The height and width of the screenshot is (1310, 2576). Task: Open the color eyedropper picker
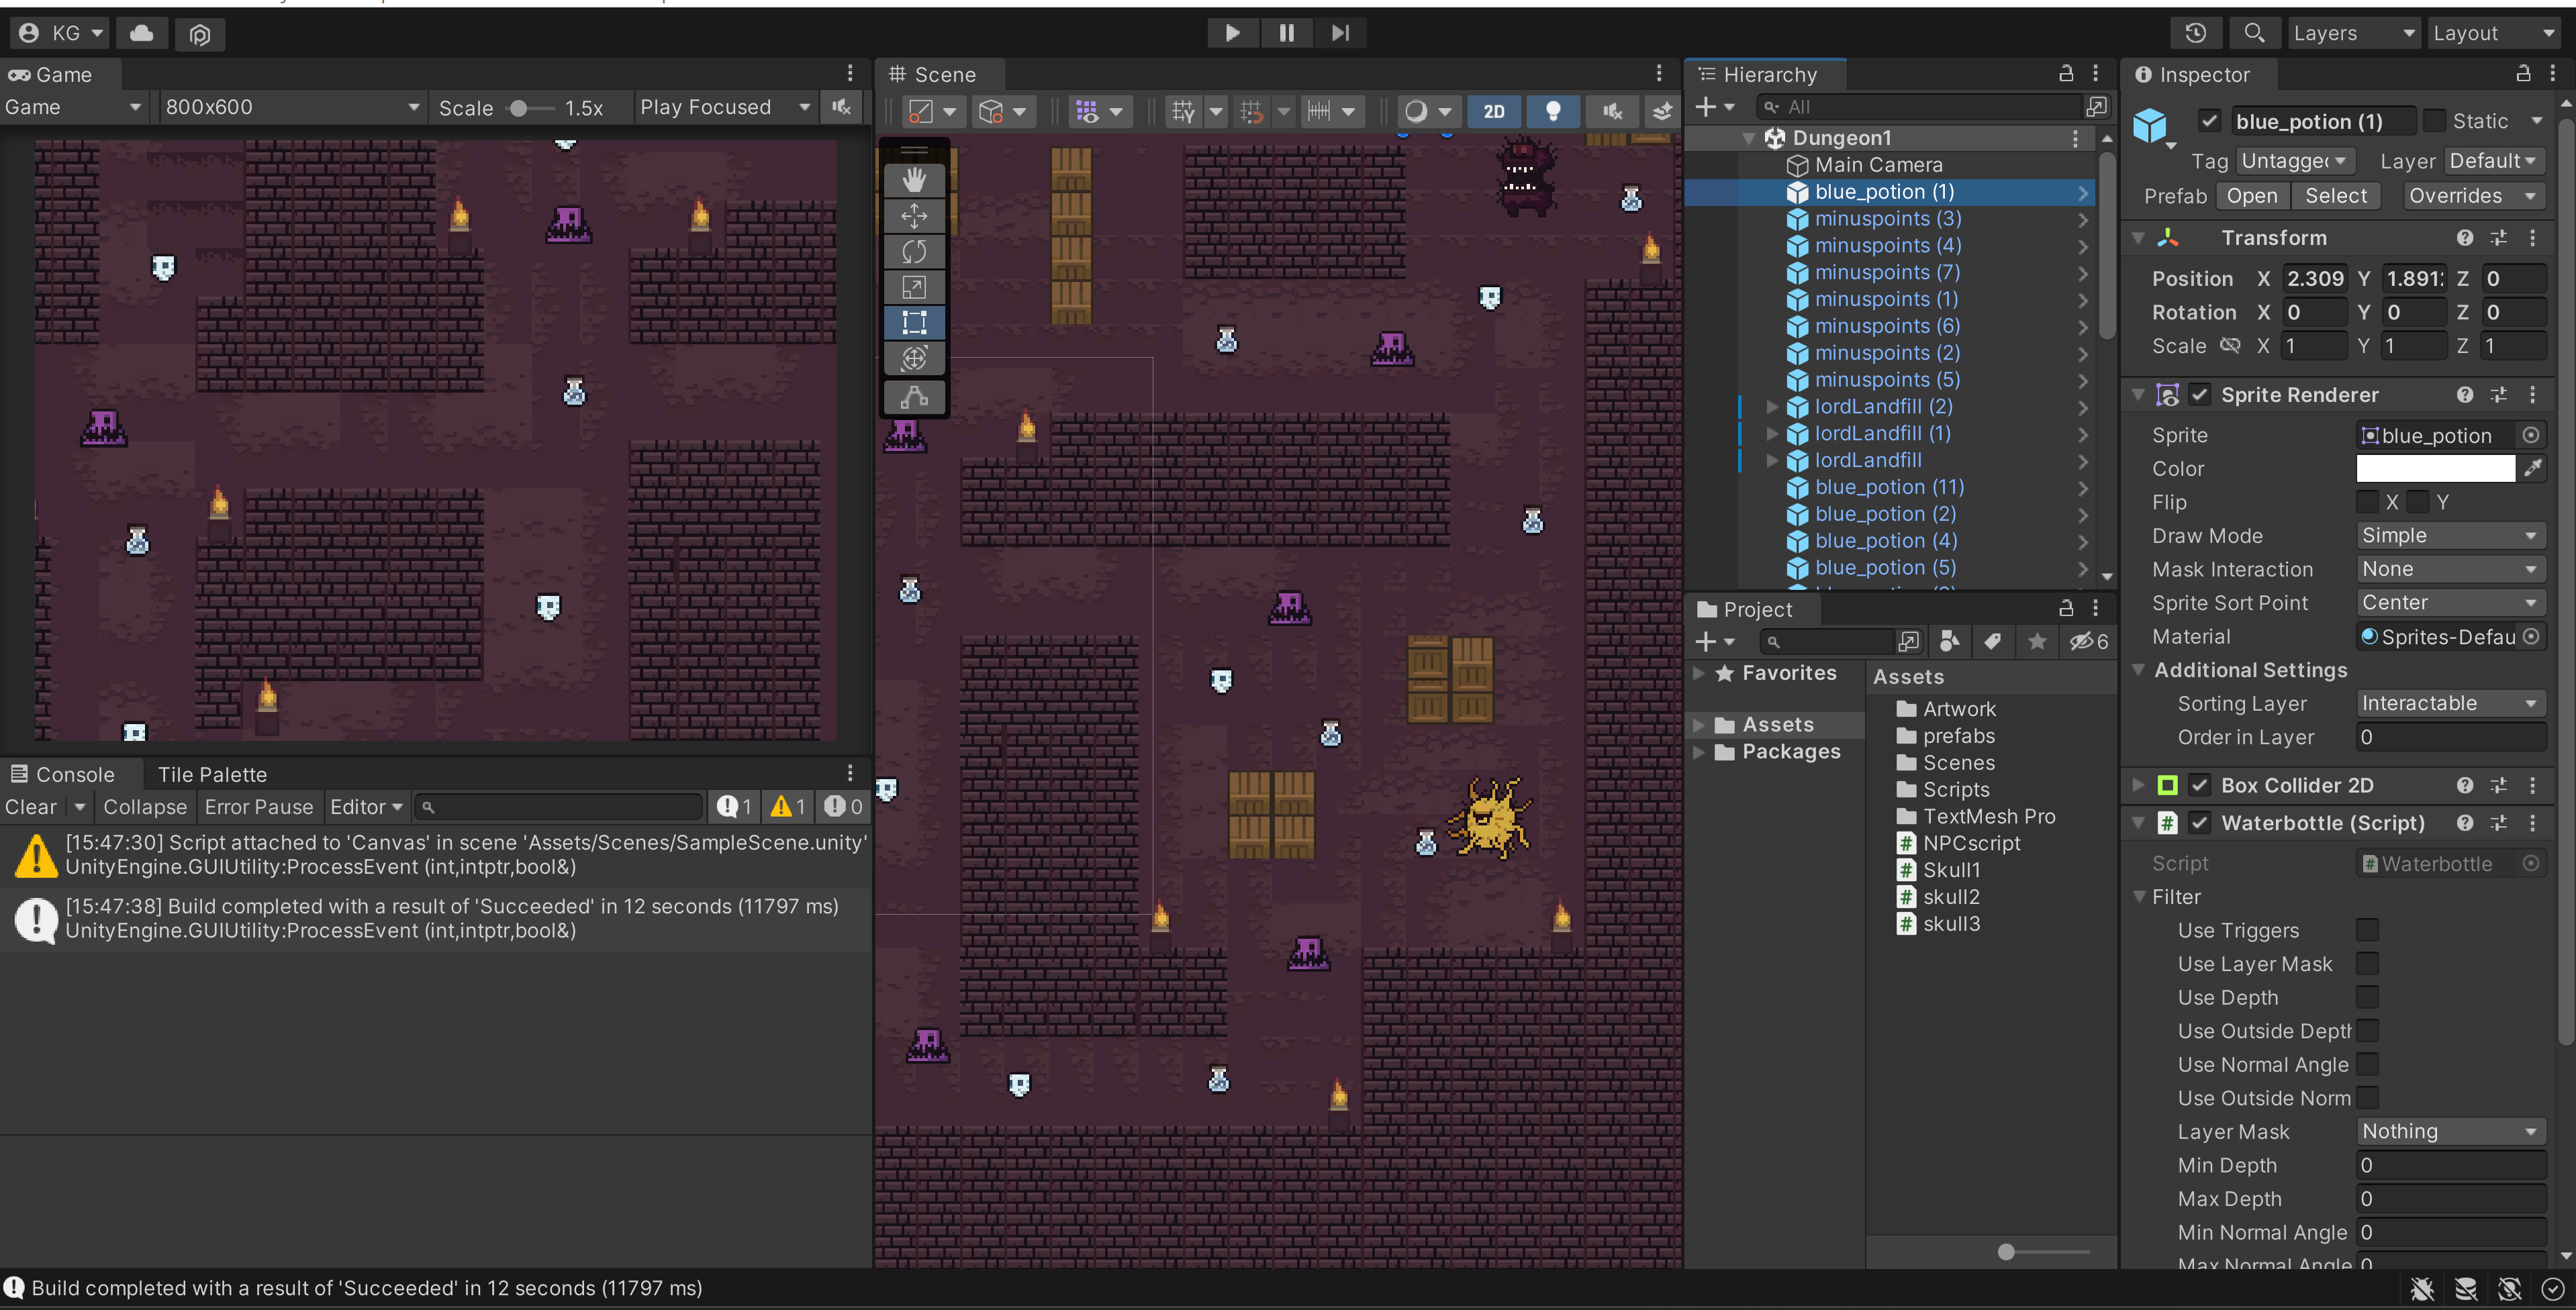[2533, 468]
